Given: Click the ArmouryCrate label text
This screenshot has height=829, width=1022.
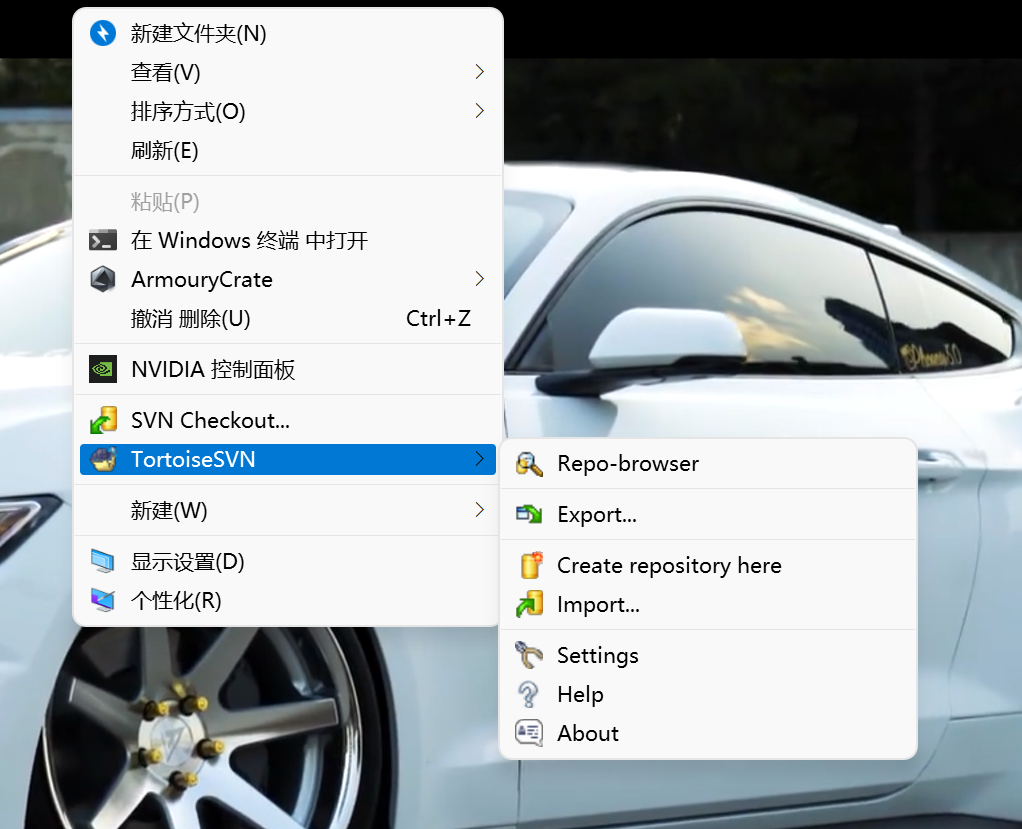Looking at the screenshot, I should [202, 280].
